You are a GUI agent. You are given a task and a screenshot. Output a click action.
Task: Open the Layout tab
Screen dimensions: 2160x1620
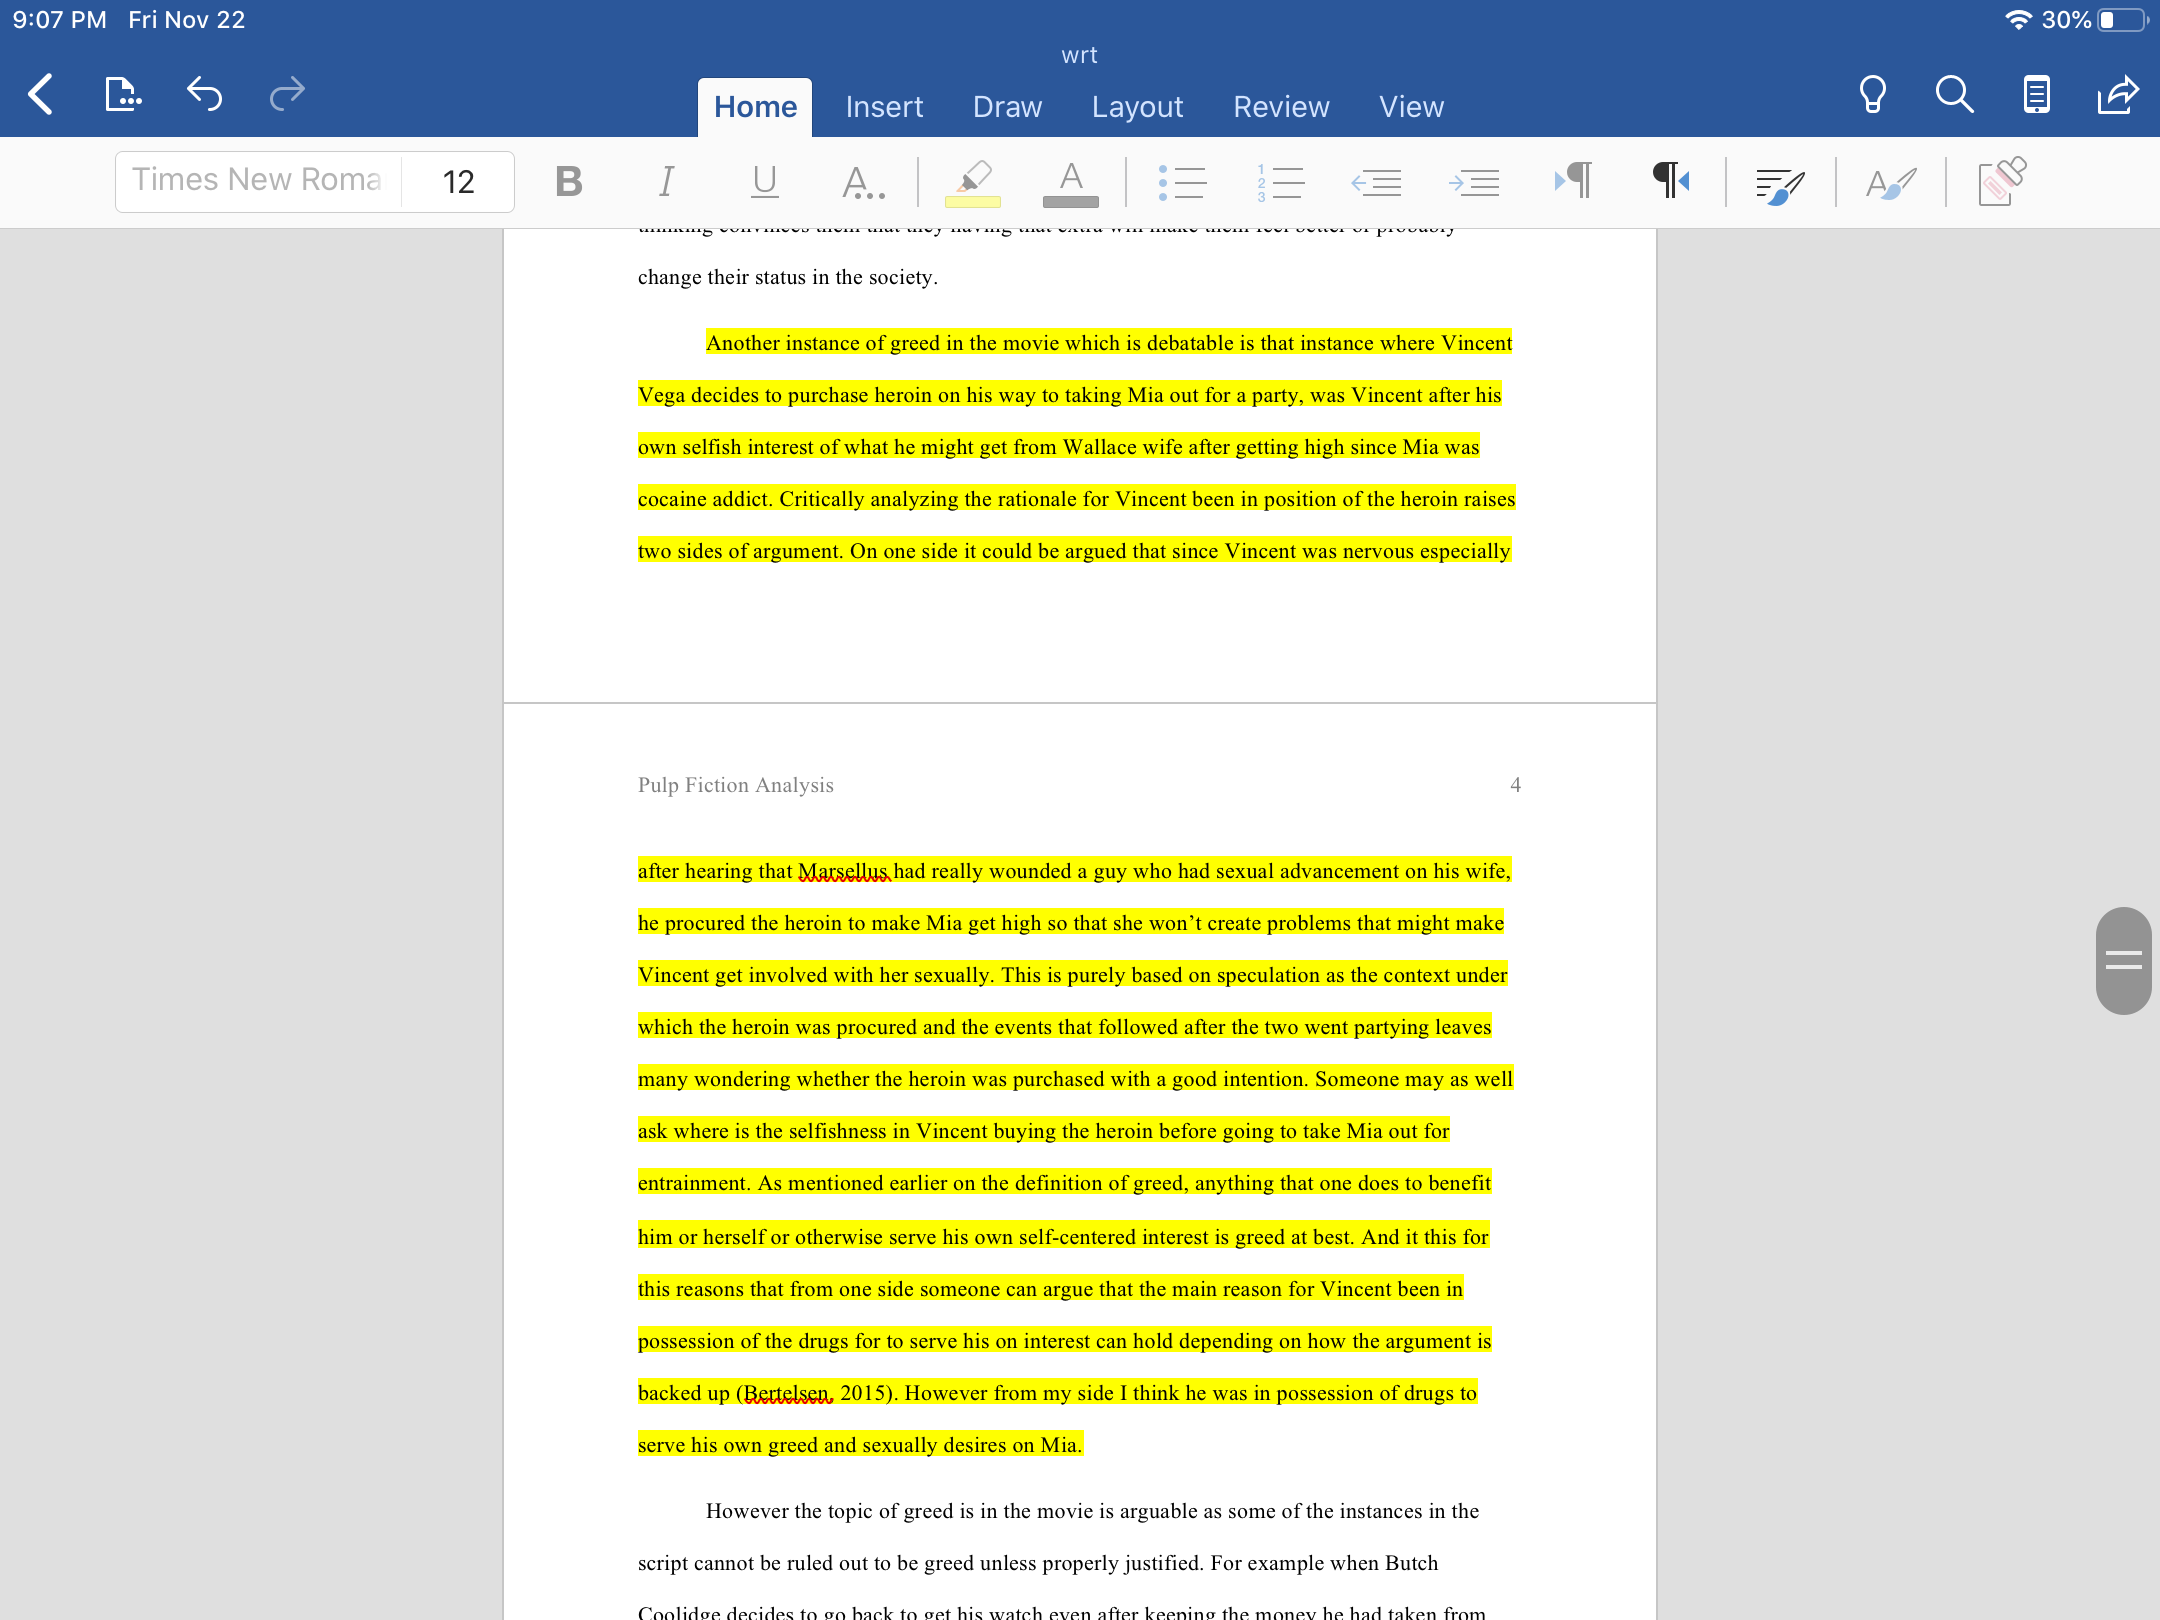click(x=1137, y=107)
